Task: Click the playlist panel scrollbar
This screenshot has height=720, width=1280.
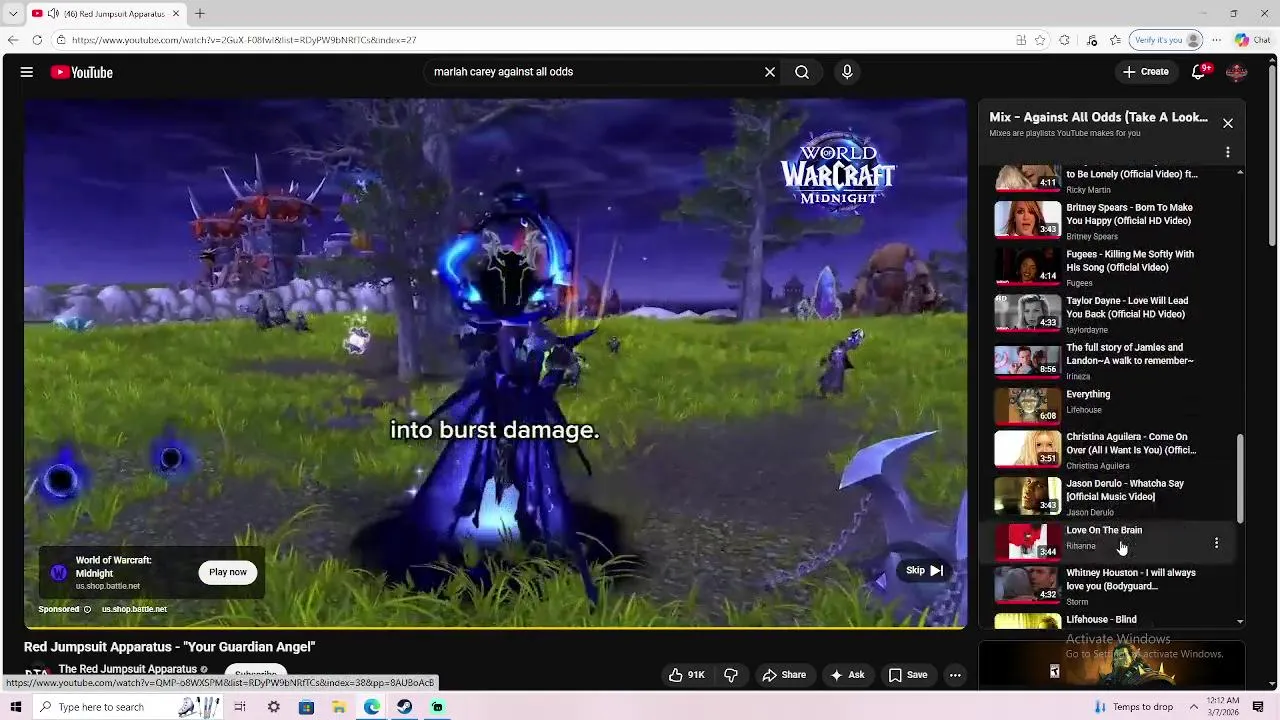Action: click(1240, 478)
